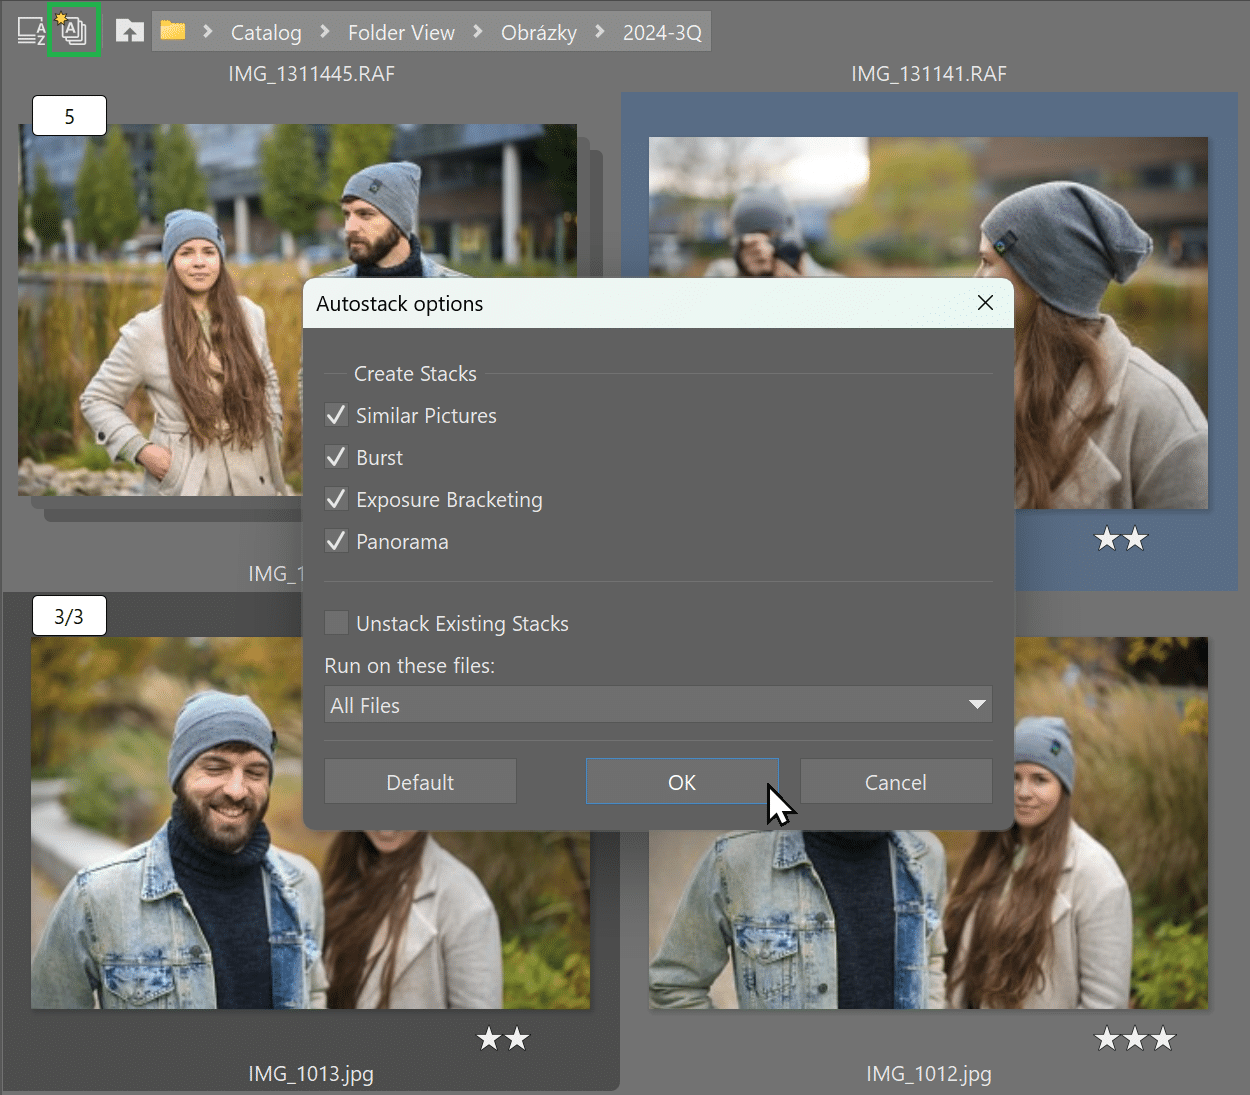Uncheck the Similar Pictures checkbox
Image resolution: width=1250 pixels, height=1095 pixels.
pyautogui.click(x=337, y=415)
